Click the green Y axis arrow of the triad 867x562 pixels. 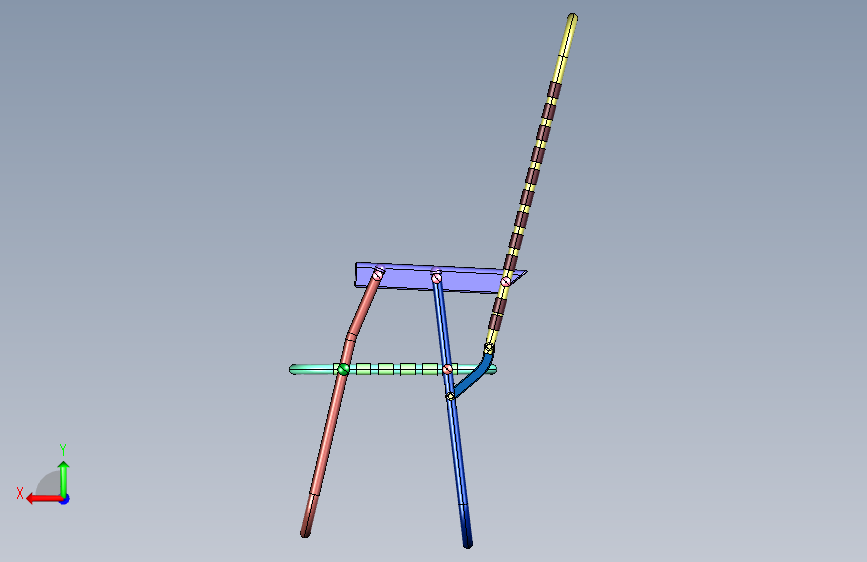coord(64,478)
